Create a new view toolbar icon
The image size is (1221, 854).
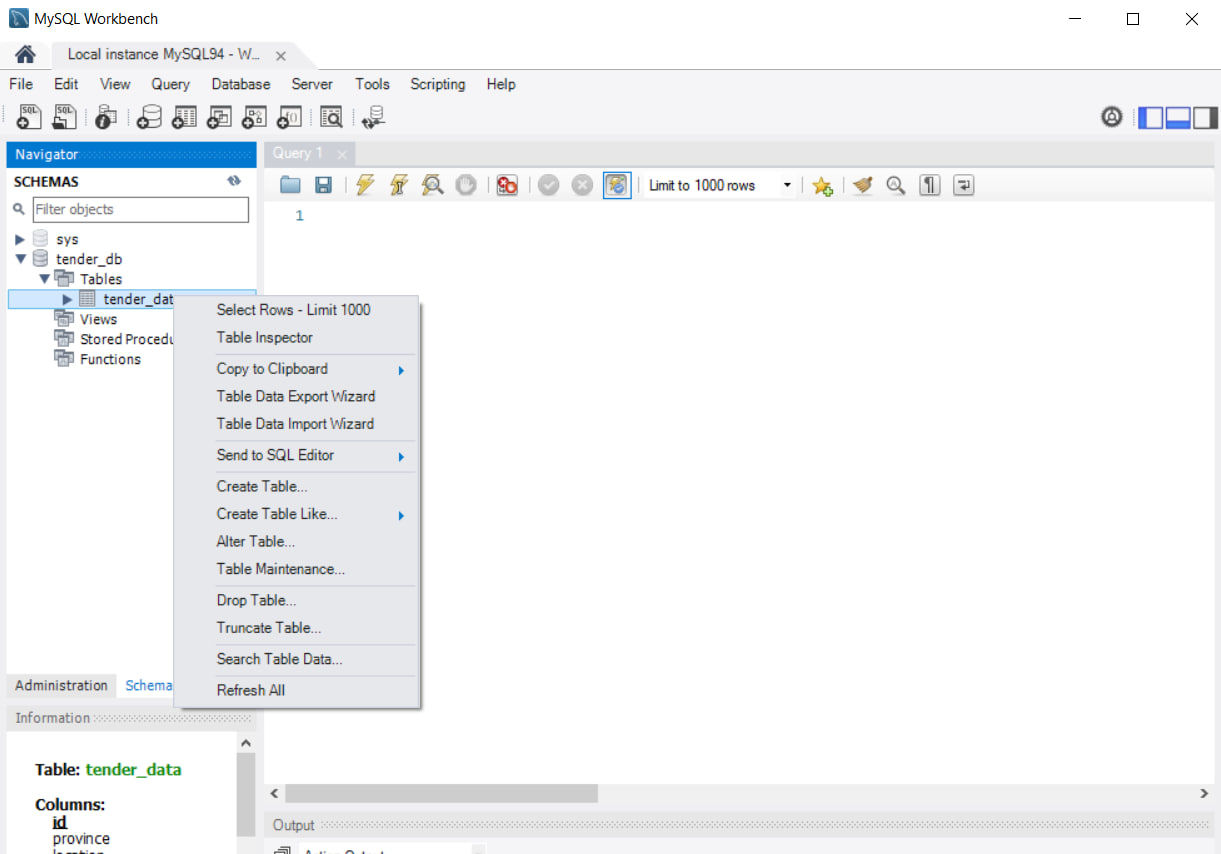(x=219, y=117)
